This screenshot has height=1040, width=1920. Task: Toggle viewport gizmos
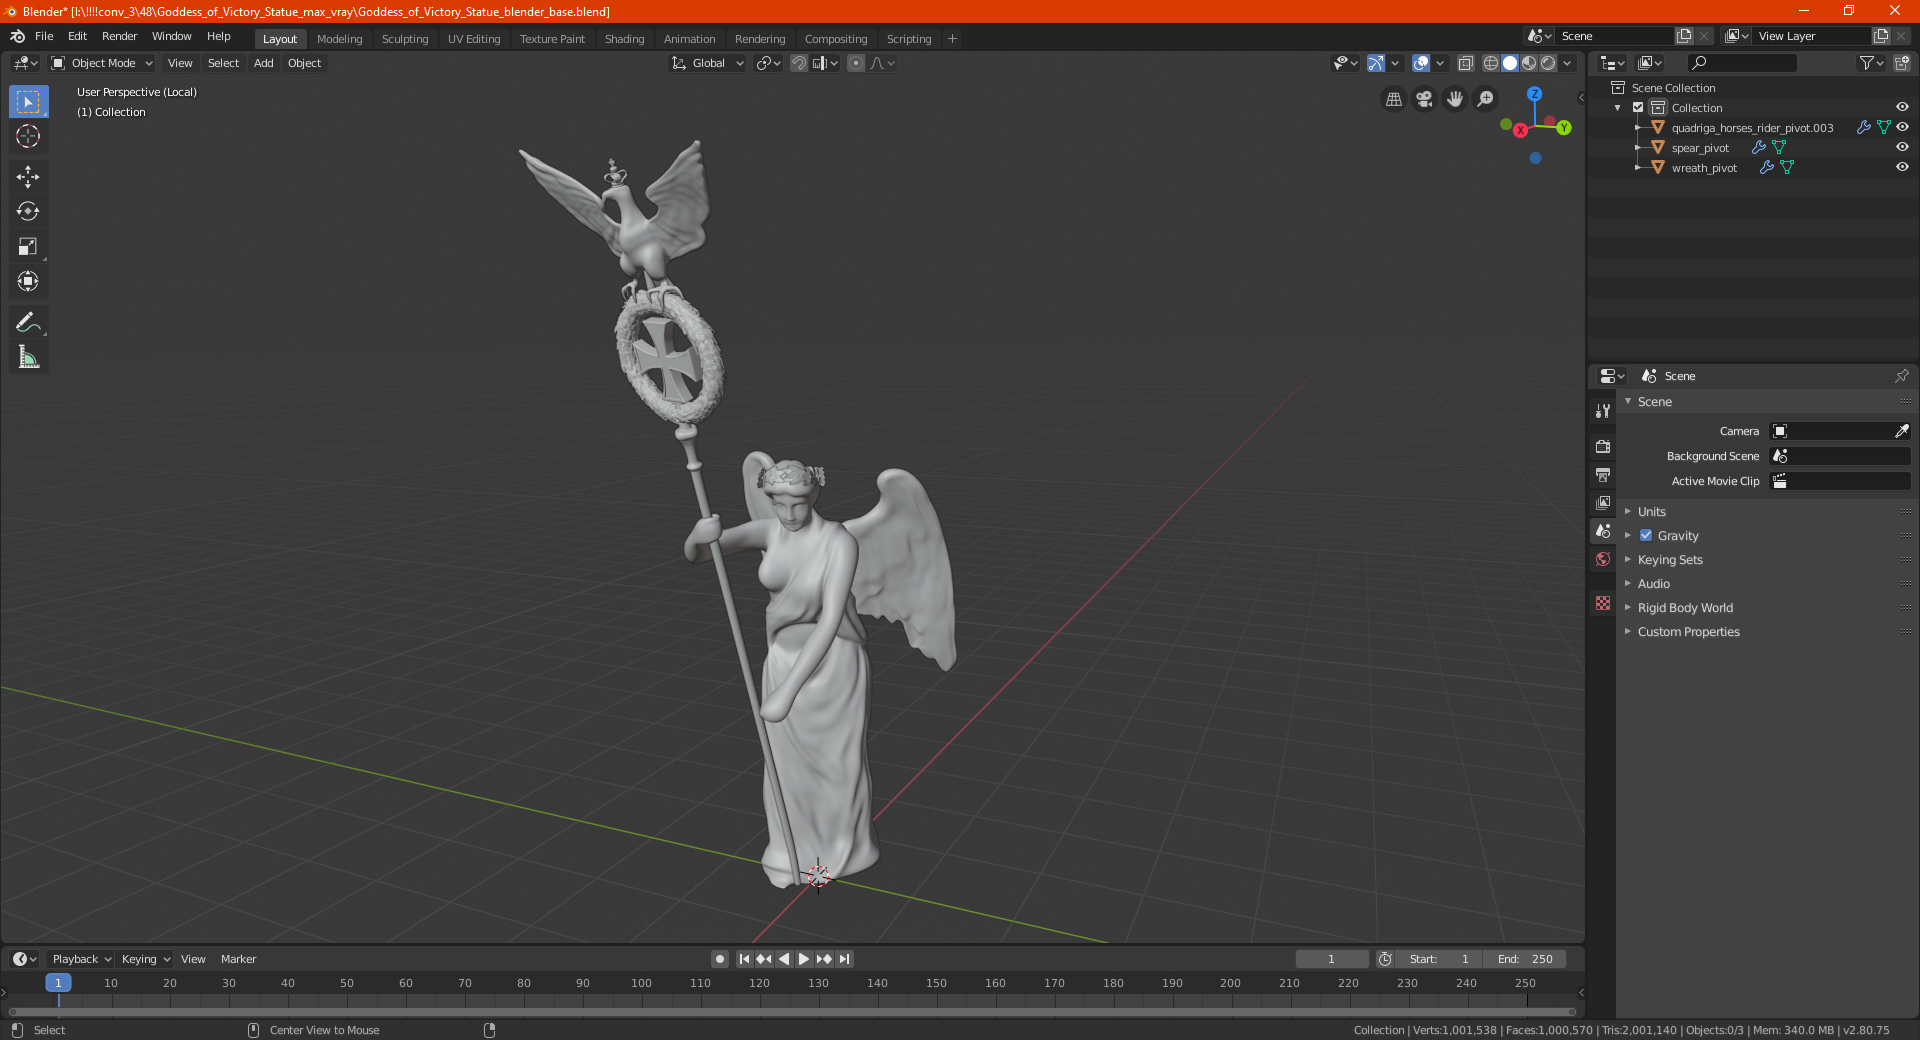pyautogui.click(x=1376, y=63)
